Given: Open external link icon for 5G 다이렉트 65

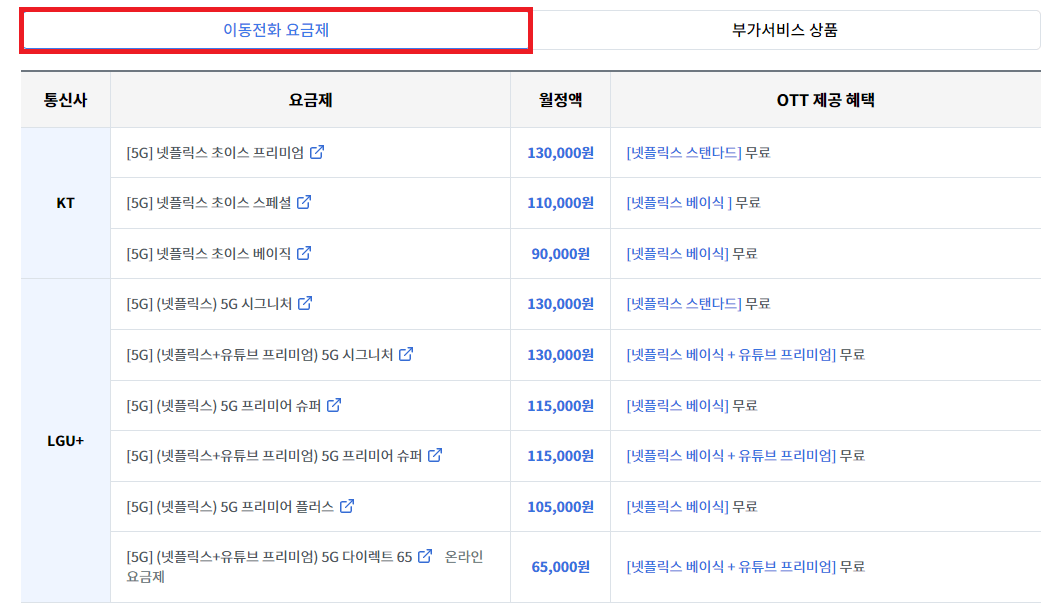Looking at the screenshot, I should 425,556.
